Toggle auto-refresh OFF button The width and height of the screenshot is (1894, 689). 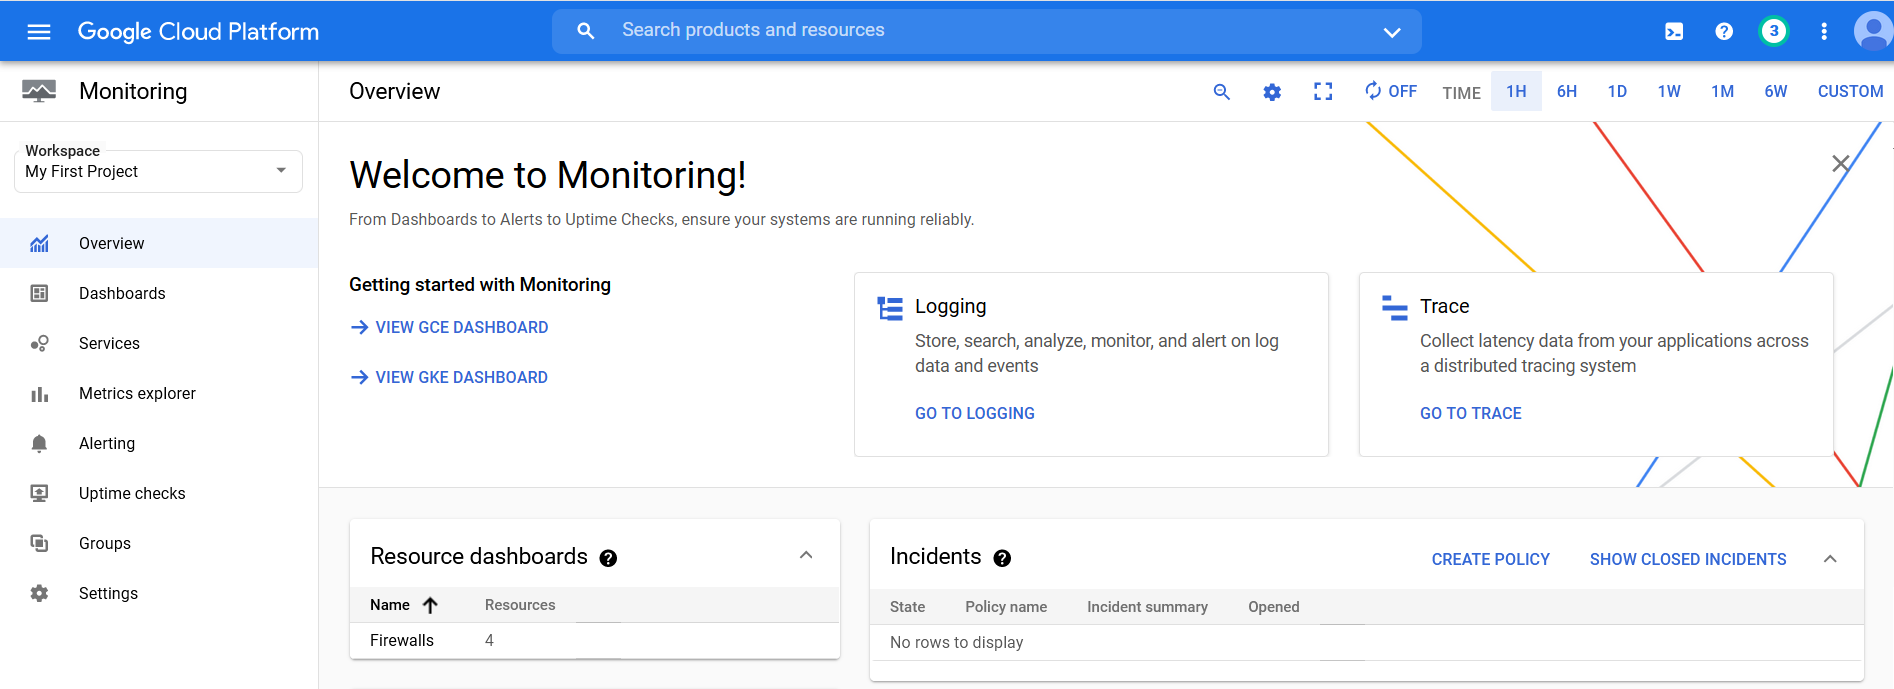(x=1391, y=91)
